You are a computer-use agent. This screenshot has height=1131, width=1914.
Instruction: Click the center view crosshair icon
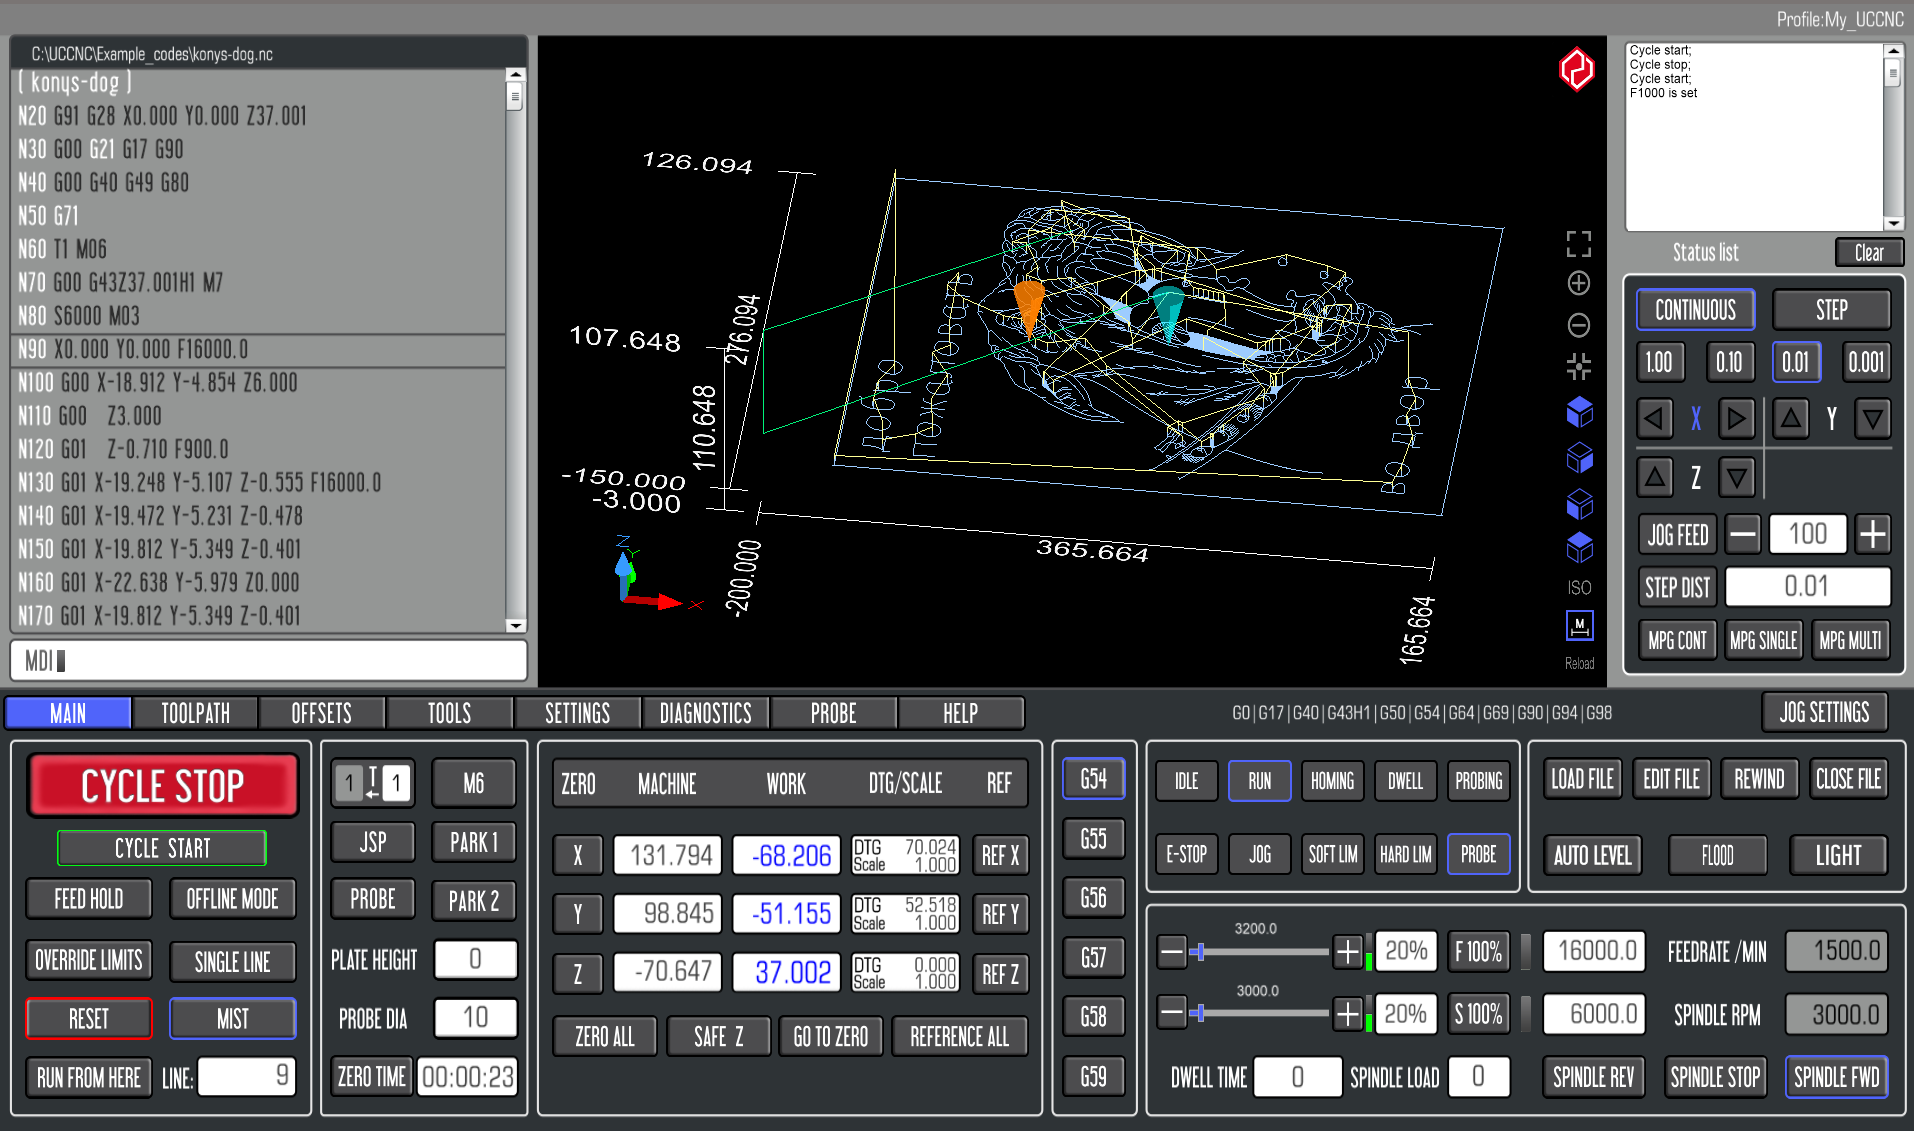click(x=1578, y=367)
